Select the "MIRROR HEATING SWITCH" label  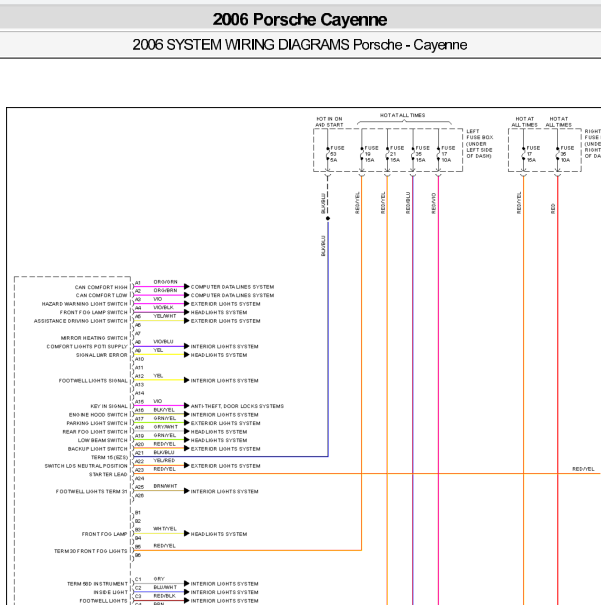(94, 338)
